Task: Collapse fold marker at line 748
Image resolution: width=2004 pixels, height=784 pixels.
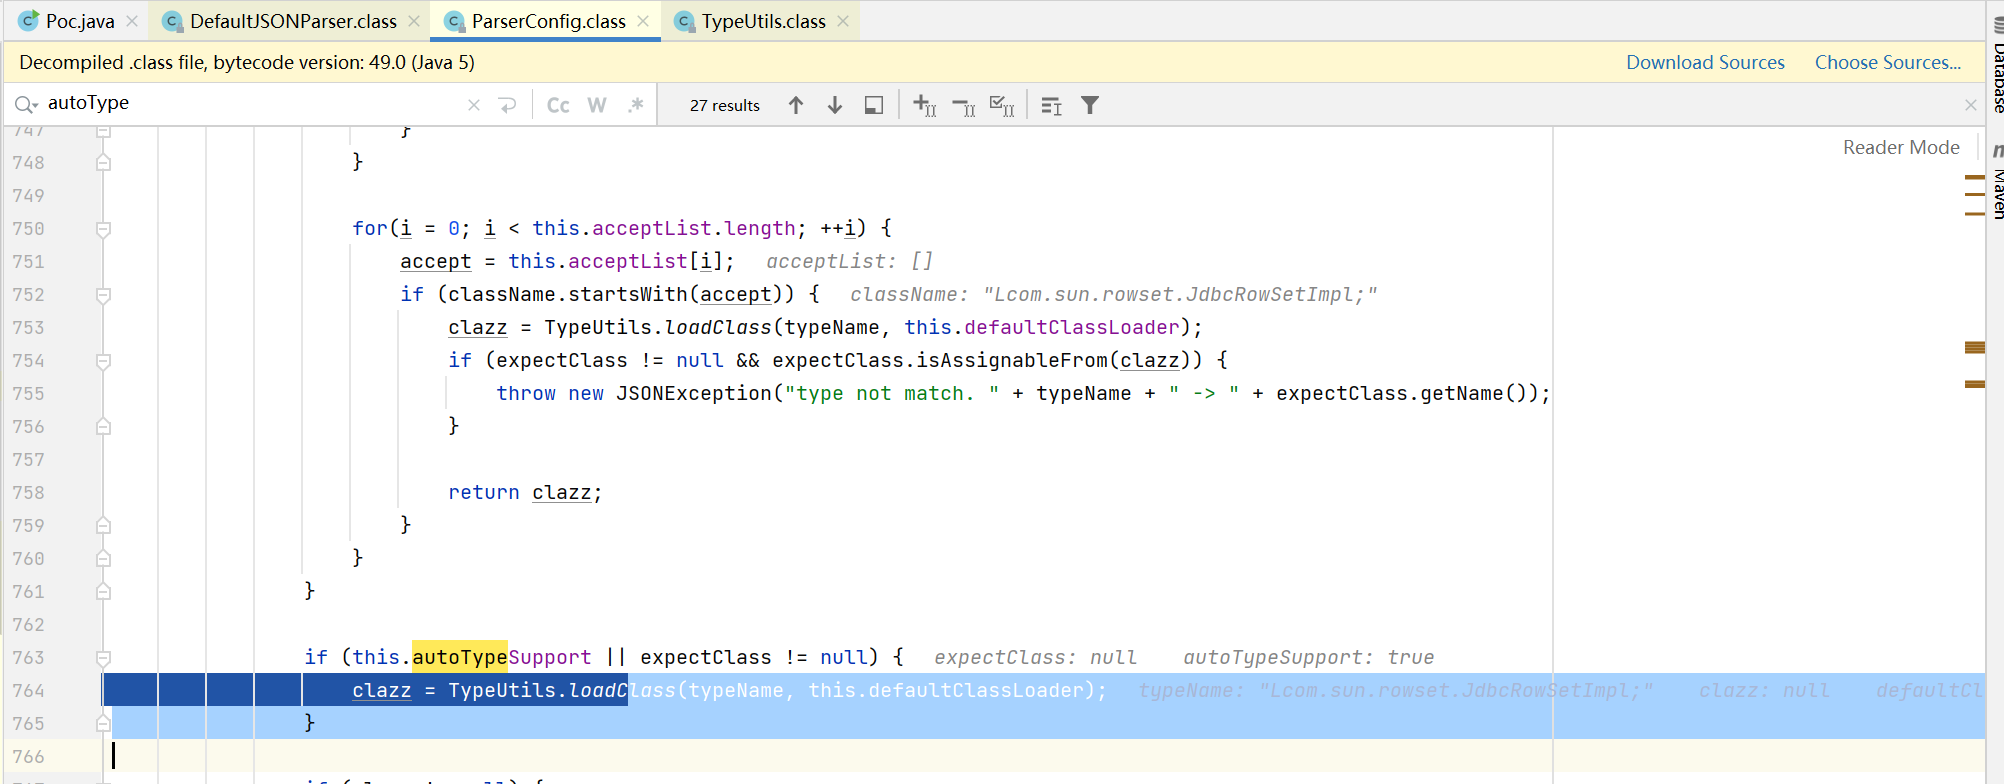Action: click(x=103, y=162)
